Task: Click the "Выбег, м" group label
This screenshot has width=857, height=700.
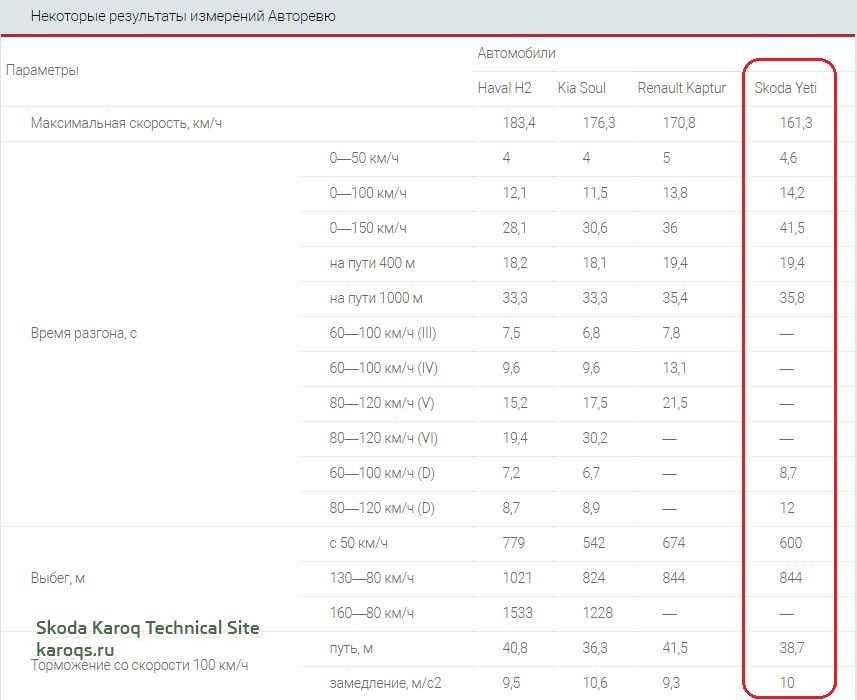Action: (58, 578)
